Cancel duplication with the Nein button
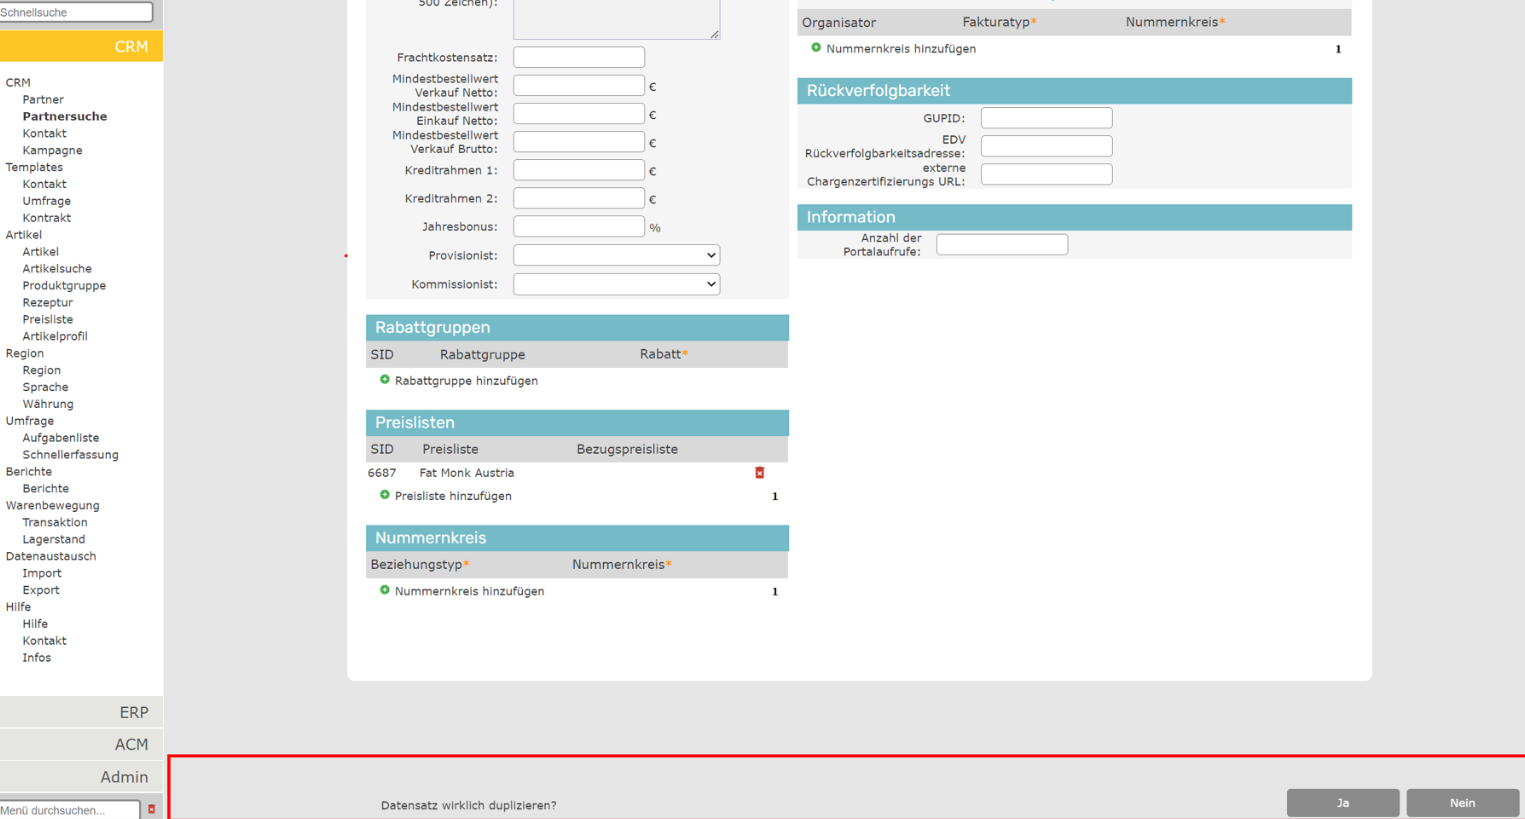The width and height of the screenshot is (1525, 819). click(1462, 803)
